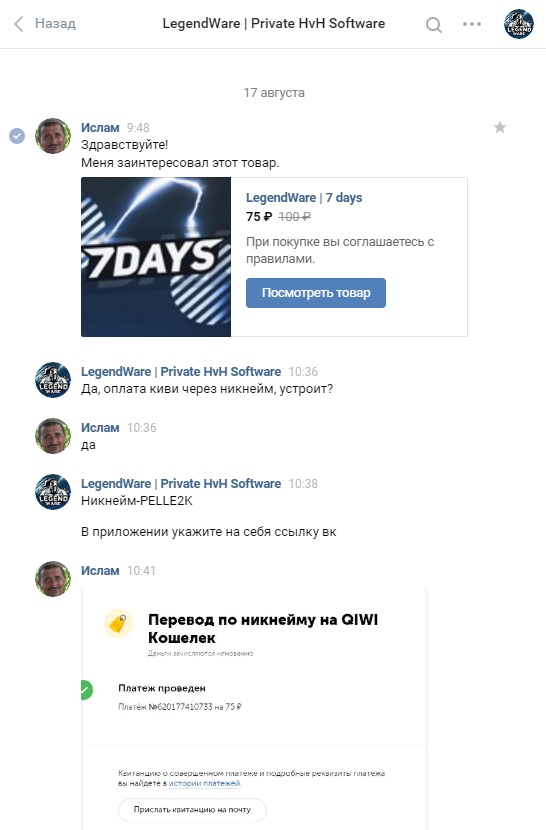Toggle the selected checkmark on first message
The width and height of the screenshot is (546, 830).
[x=17, y=136]
